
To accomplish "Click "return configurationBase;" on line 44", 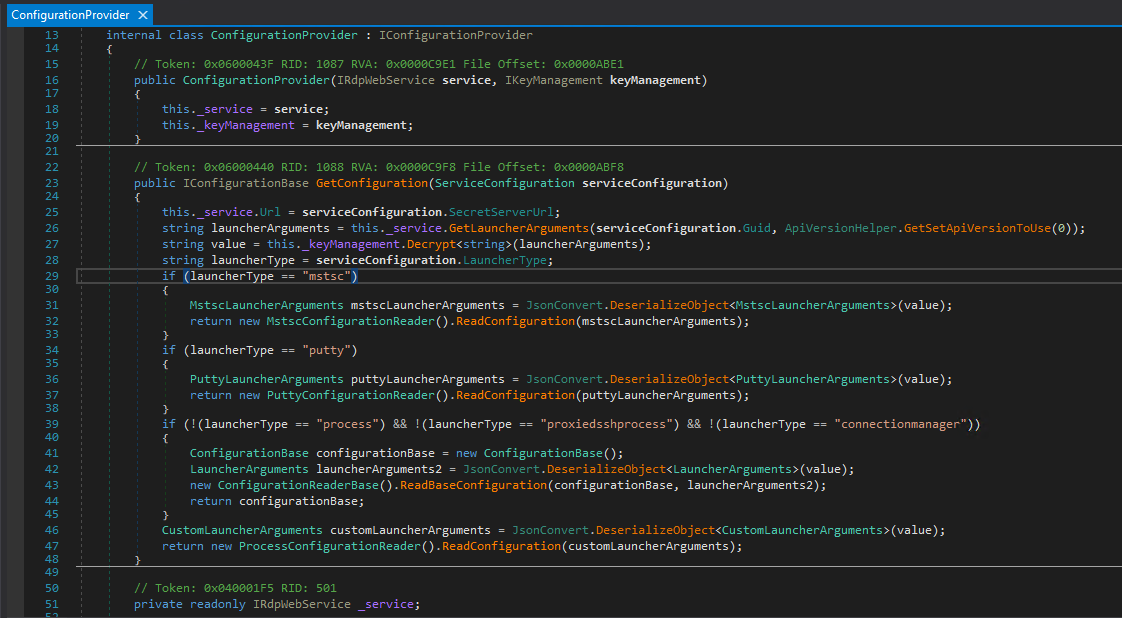I will point(278,501).
